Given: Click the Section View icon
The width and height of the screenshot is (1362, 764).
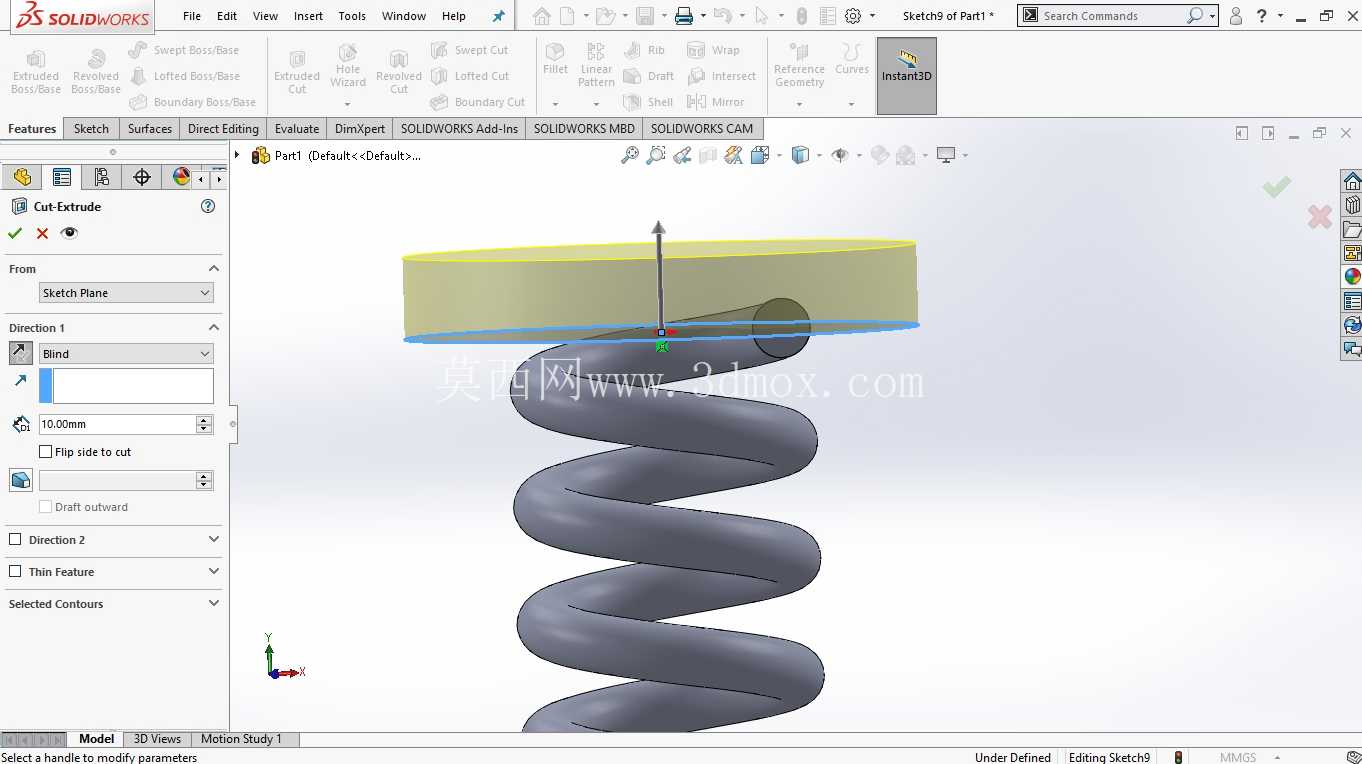Looking at the screenshot, I should (708, 155).
